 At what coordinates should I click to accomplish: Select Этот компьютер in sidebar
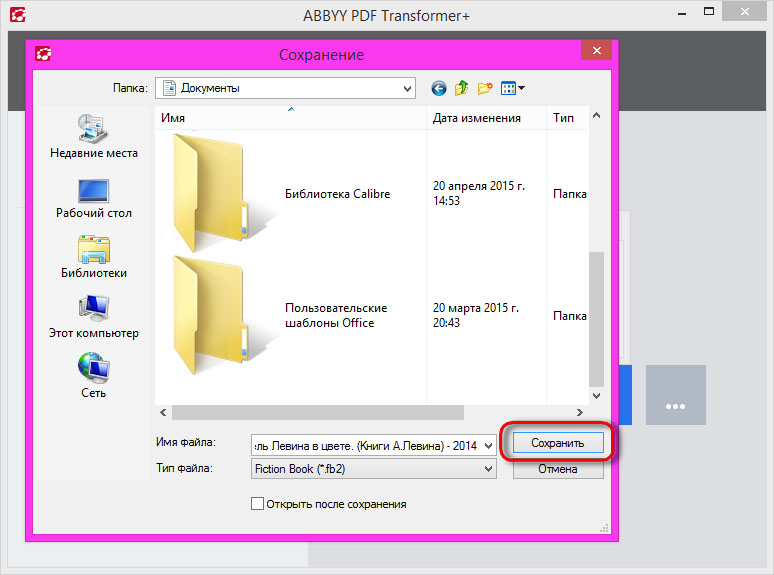point(94,317)
